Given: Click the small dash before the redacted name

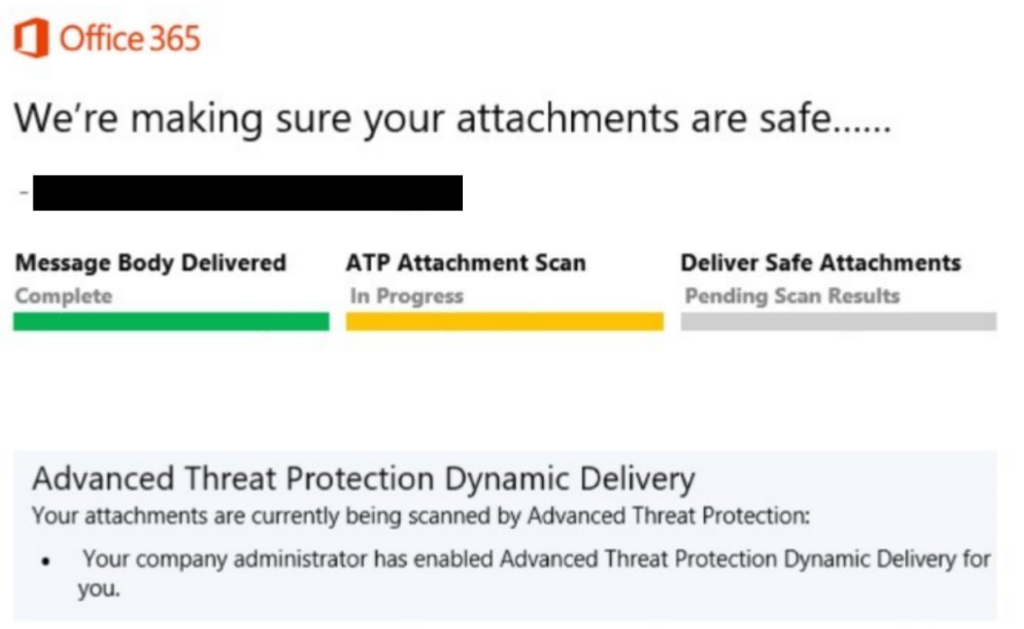Looking at the screenshot, I should (x=24, y=193).
